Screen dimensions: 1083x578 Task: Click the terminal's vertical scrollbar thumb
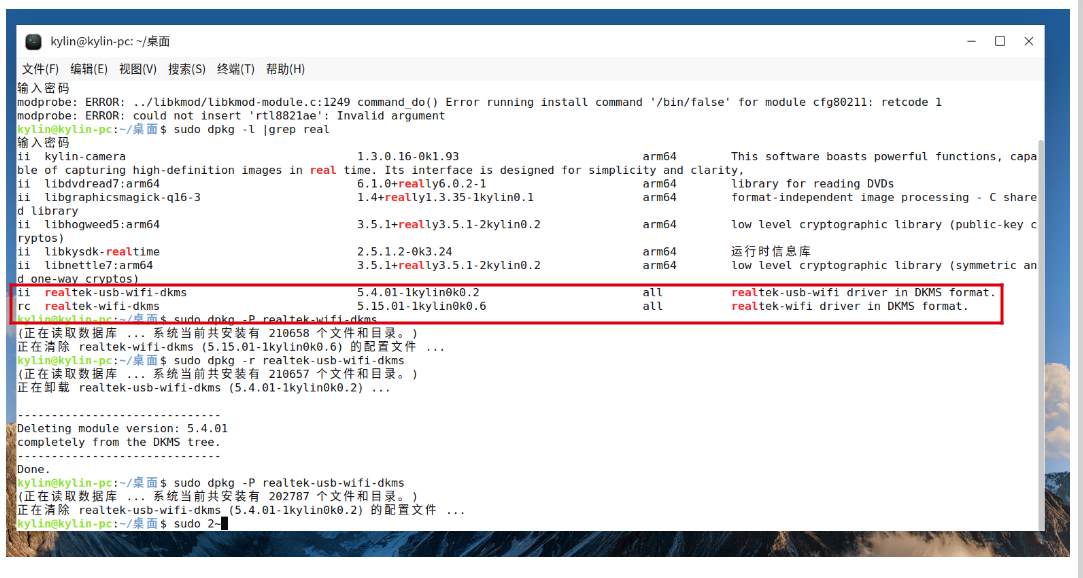point(1043,330)
